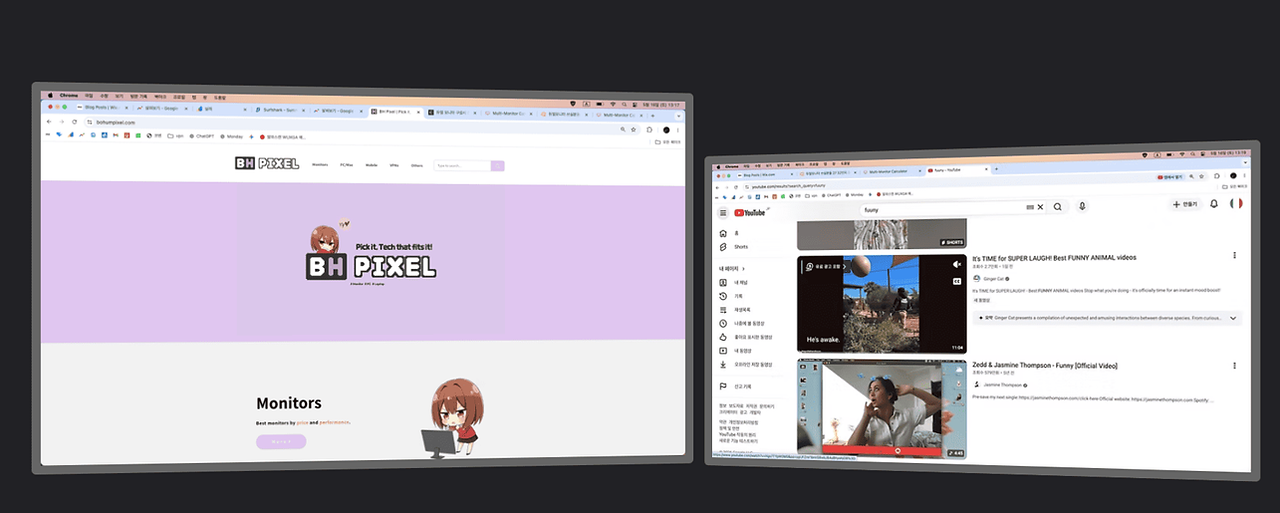Open My channel (내 채널) in YouTube sidebar
This screenshot has height=513, width=1280.
click(732, 283)
